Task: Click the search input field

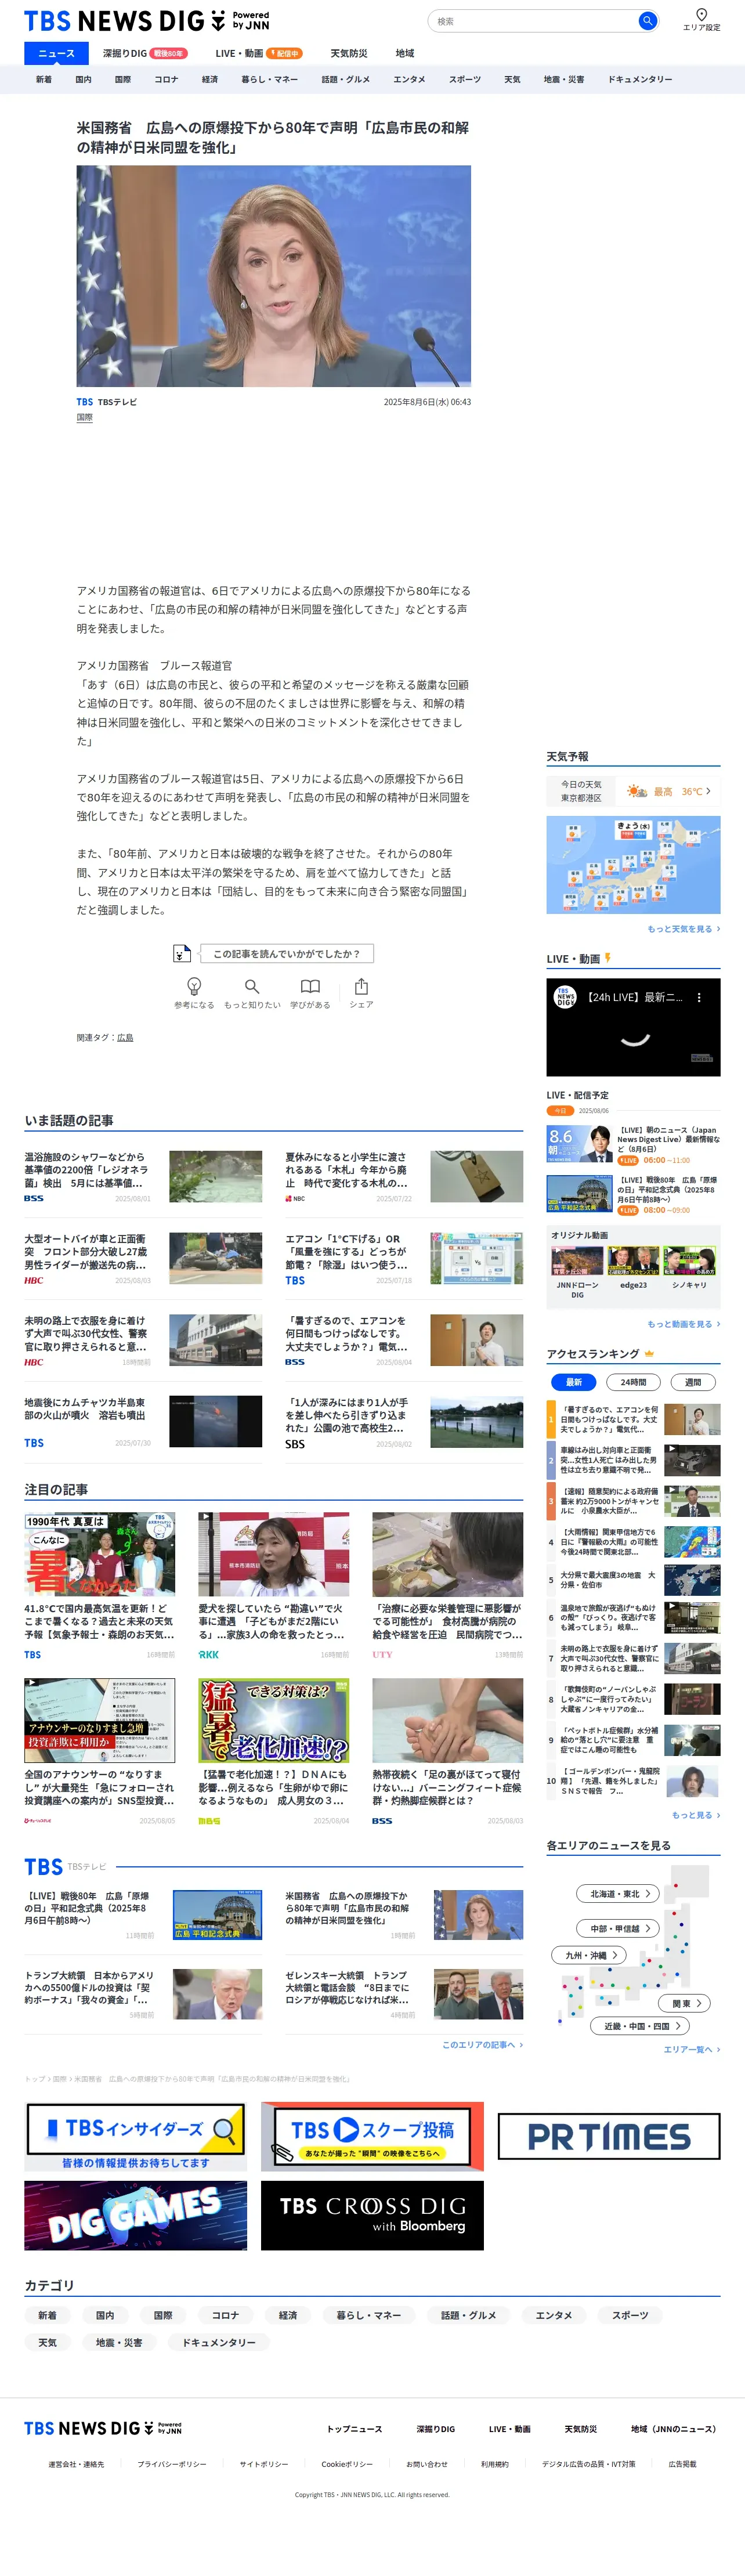Action: click(534, 21)
